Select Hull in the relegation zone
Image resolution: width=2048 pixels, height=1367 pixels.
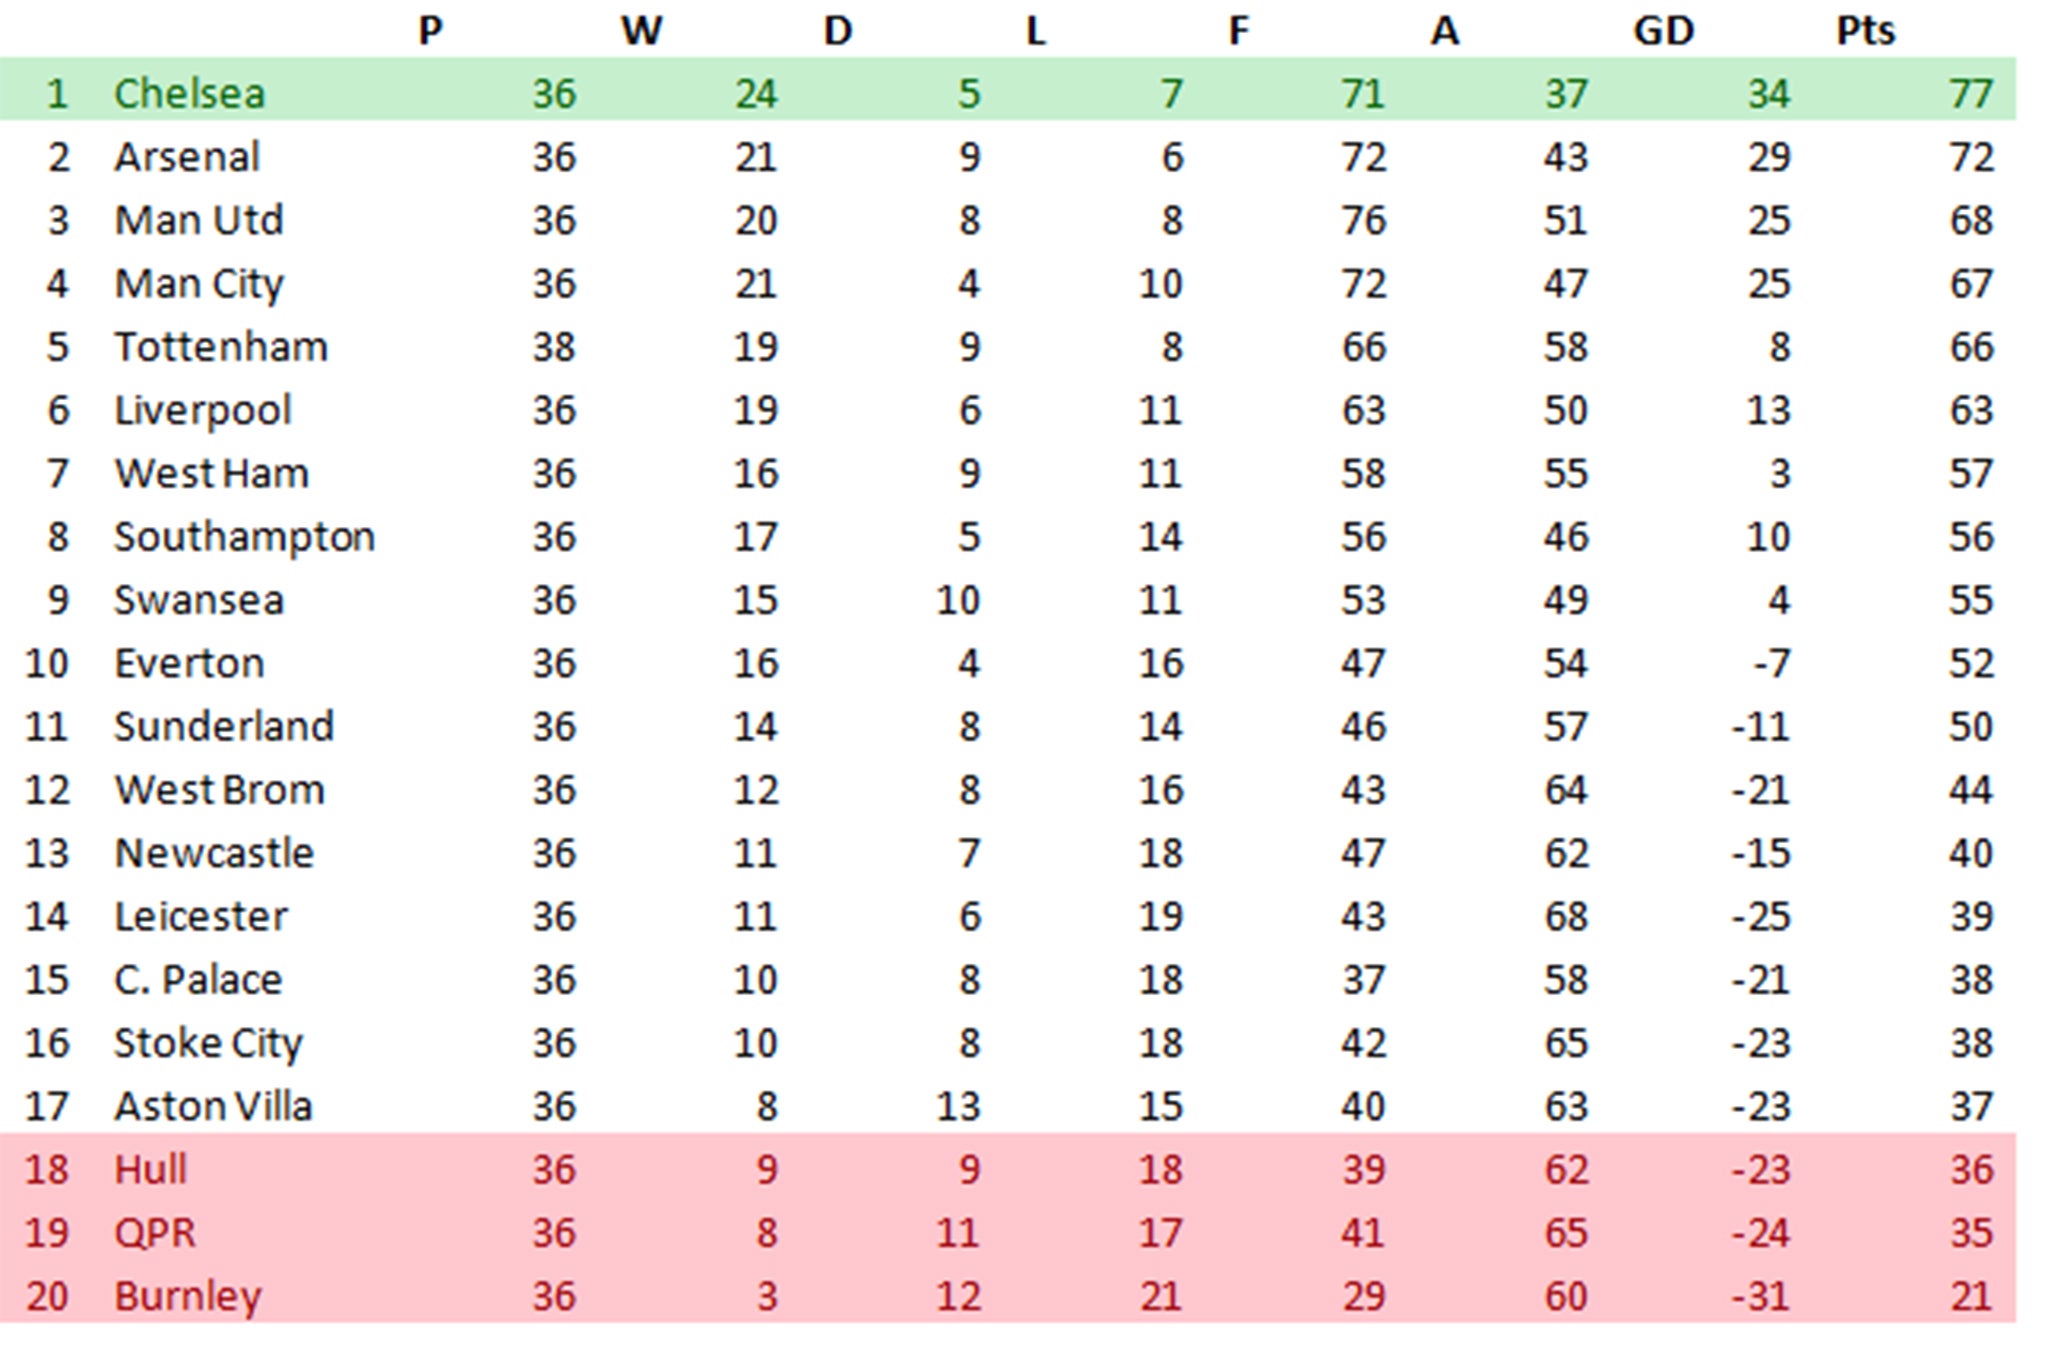tap(150, 1170)
